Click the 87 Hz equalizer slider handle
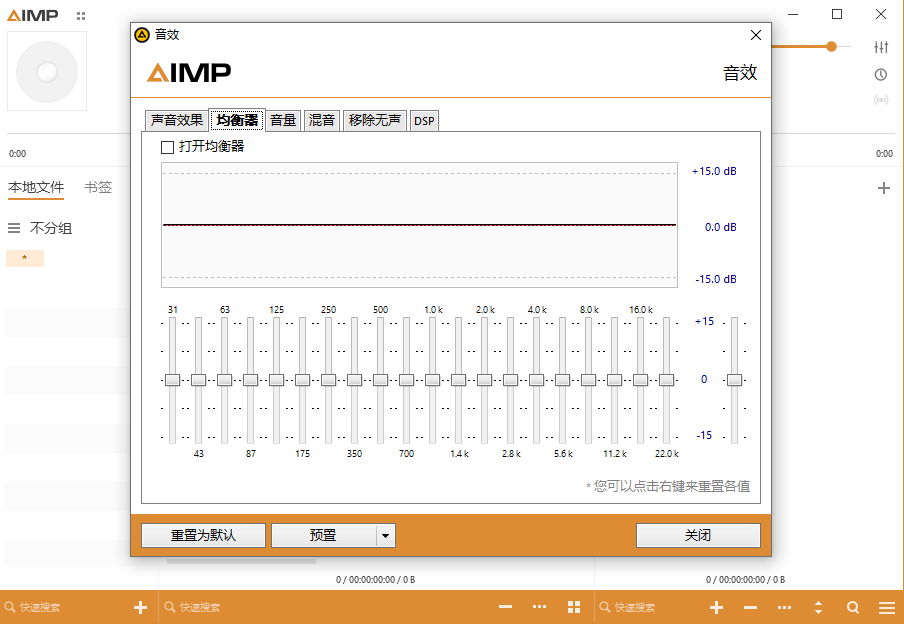Image resolution: width=904 pixels, height=624 pixels. [250, 379]
